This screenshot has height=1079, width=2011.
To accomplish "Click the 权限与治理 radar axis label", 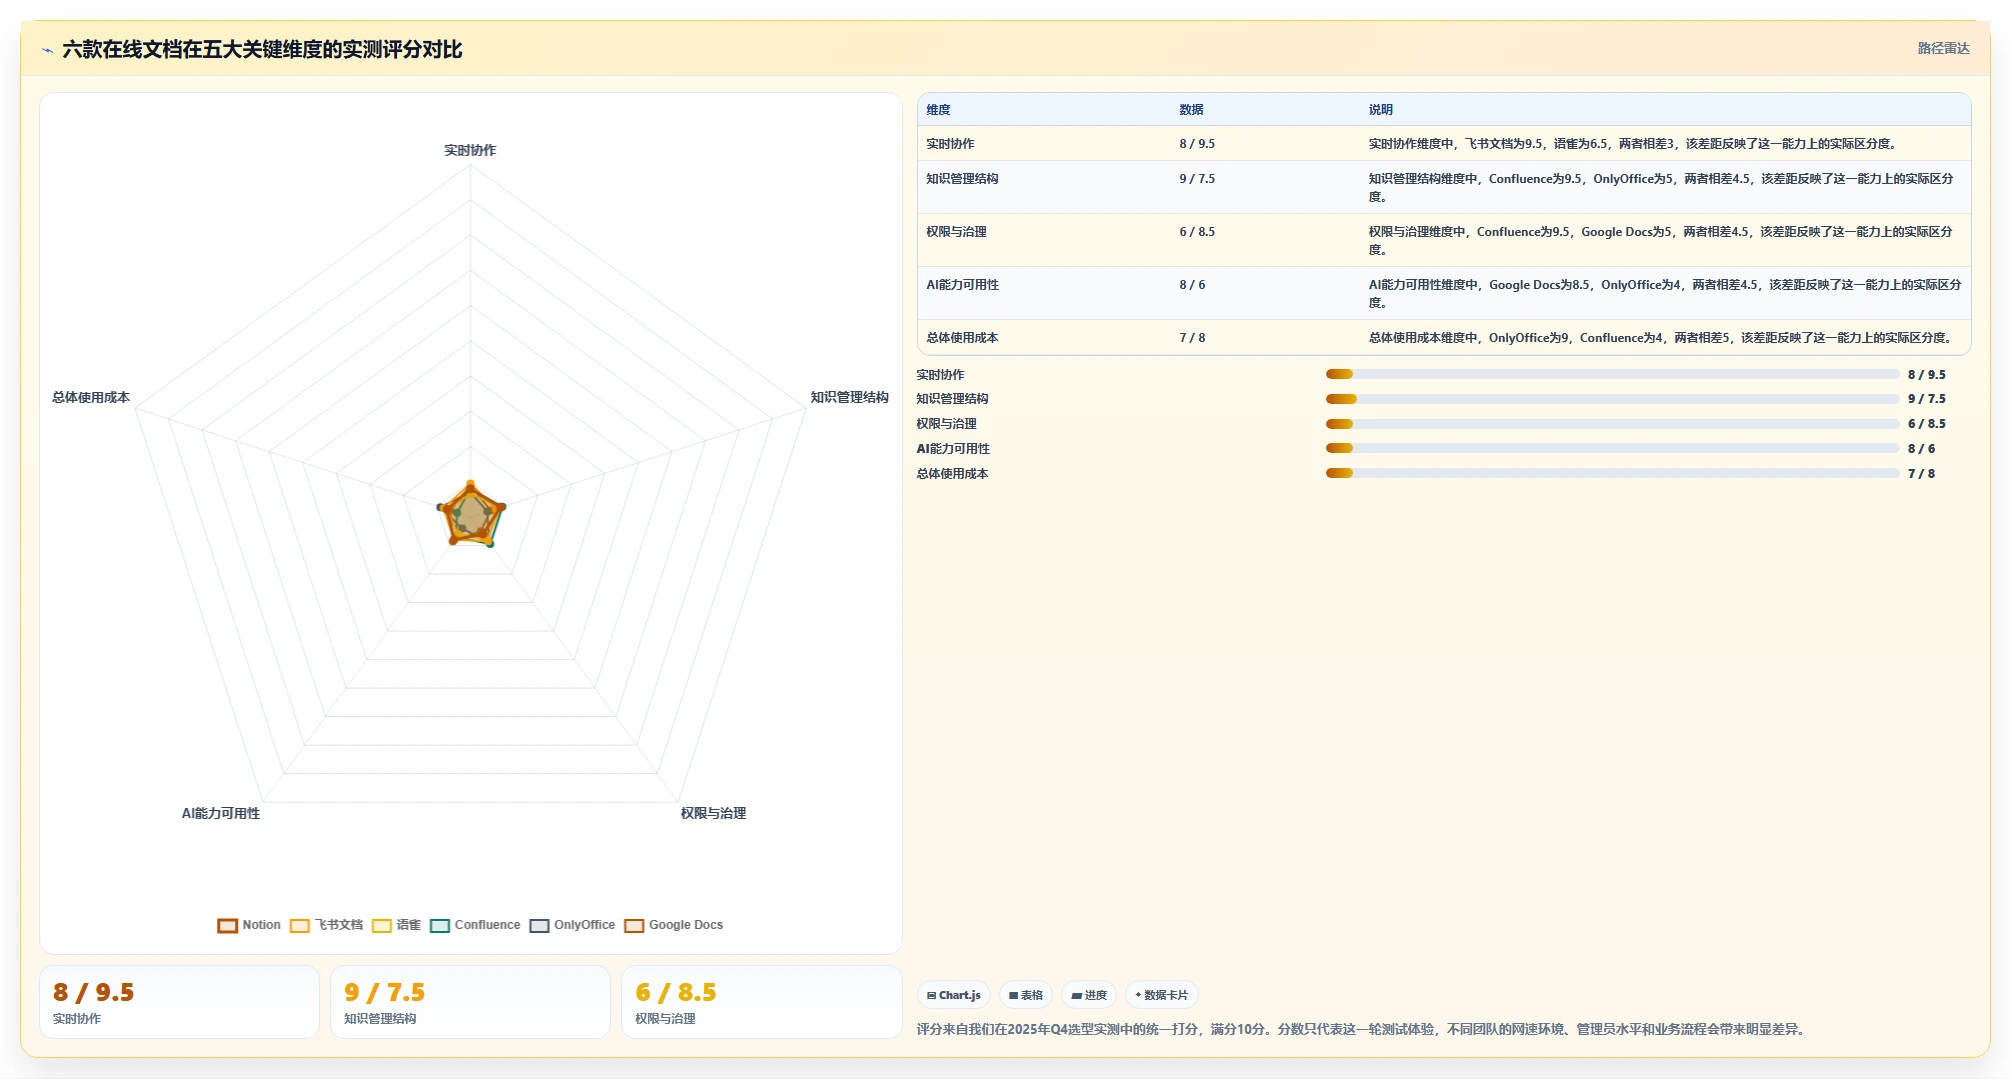I will (x=713, y=813).
